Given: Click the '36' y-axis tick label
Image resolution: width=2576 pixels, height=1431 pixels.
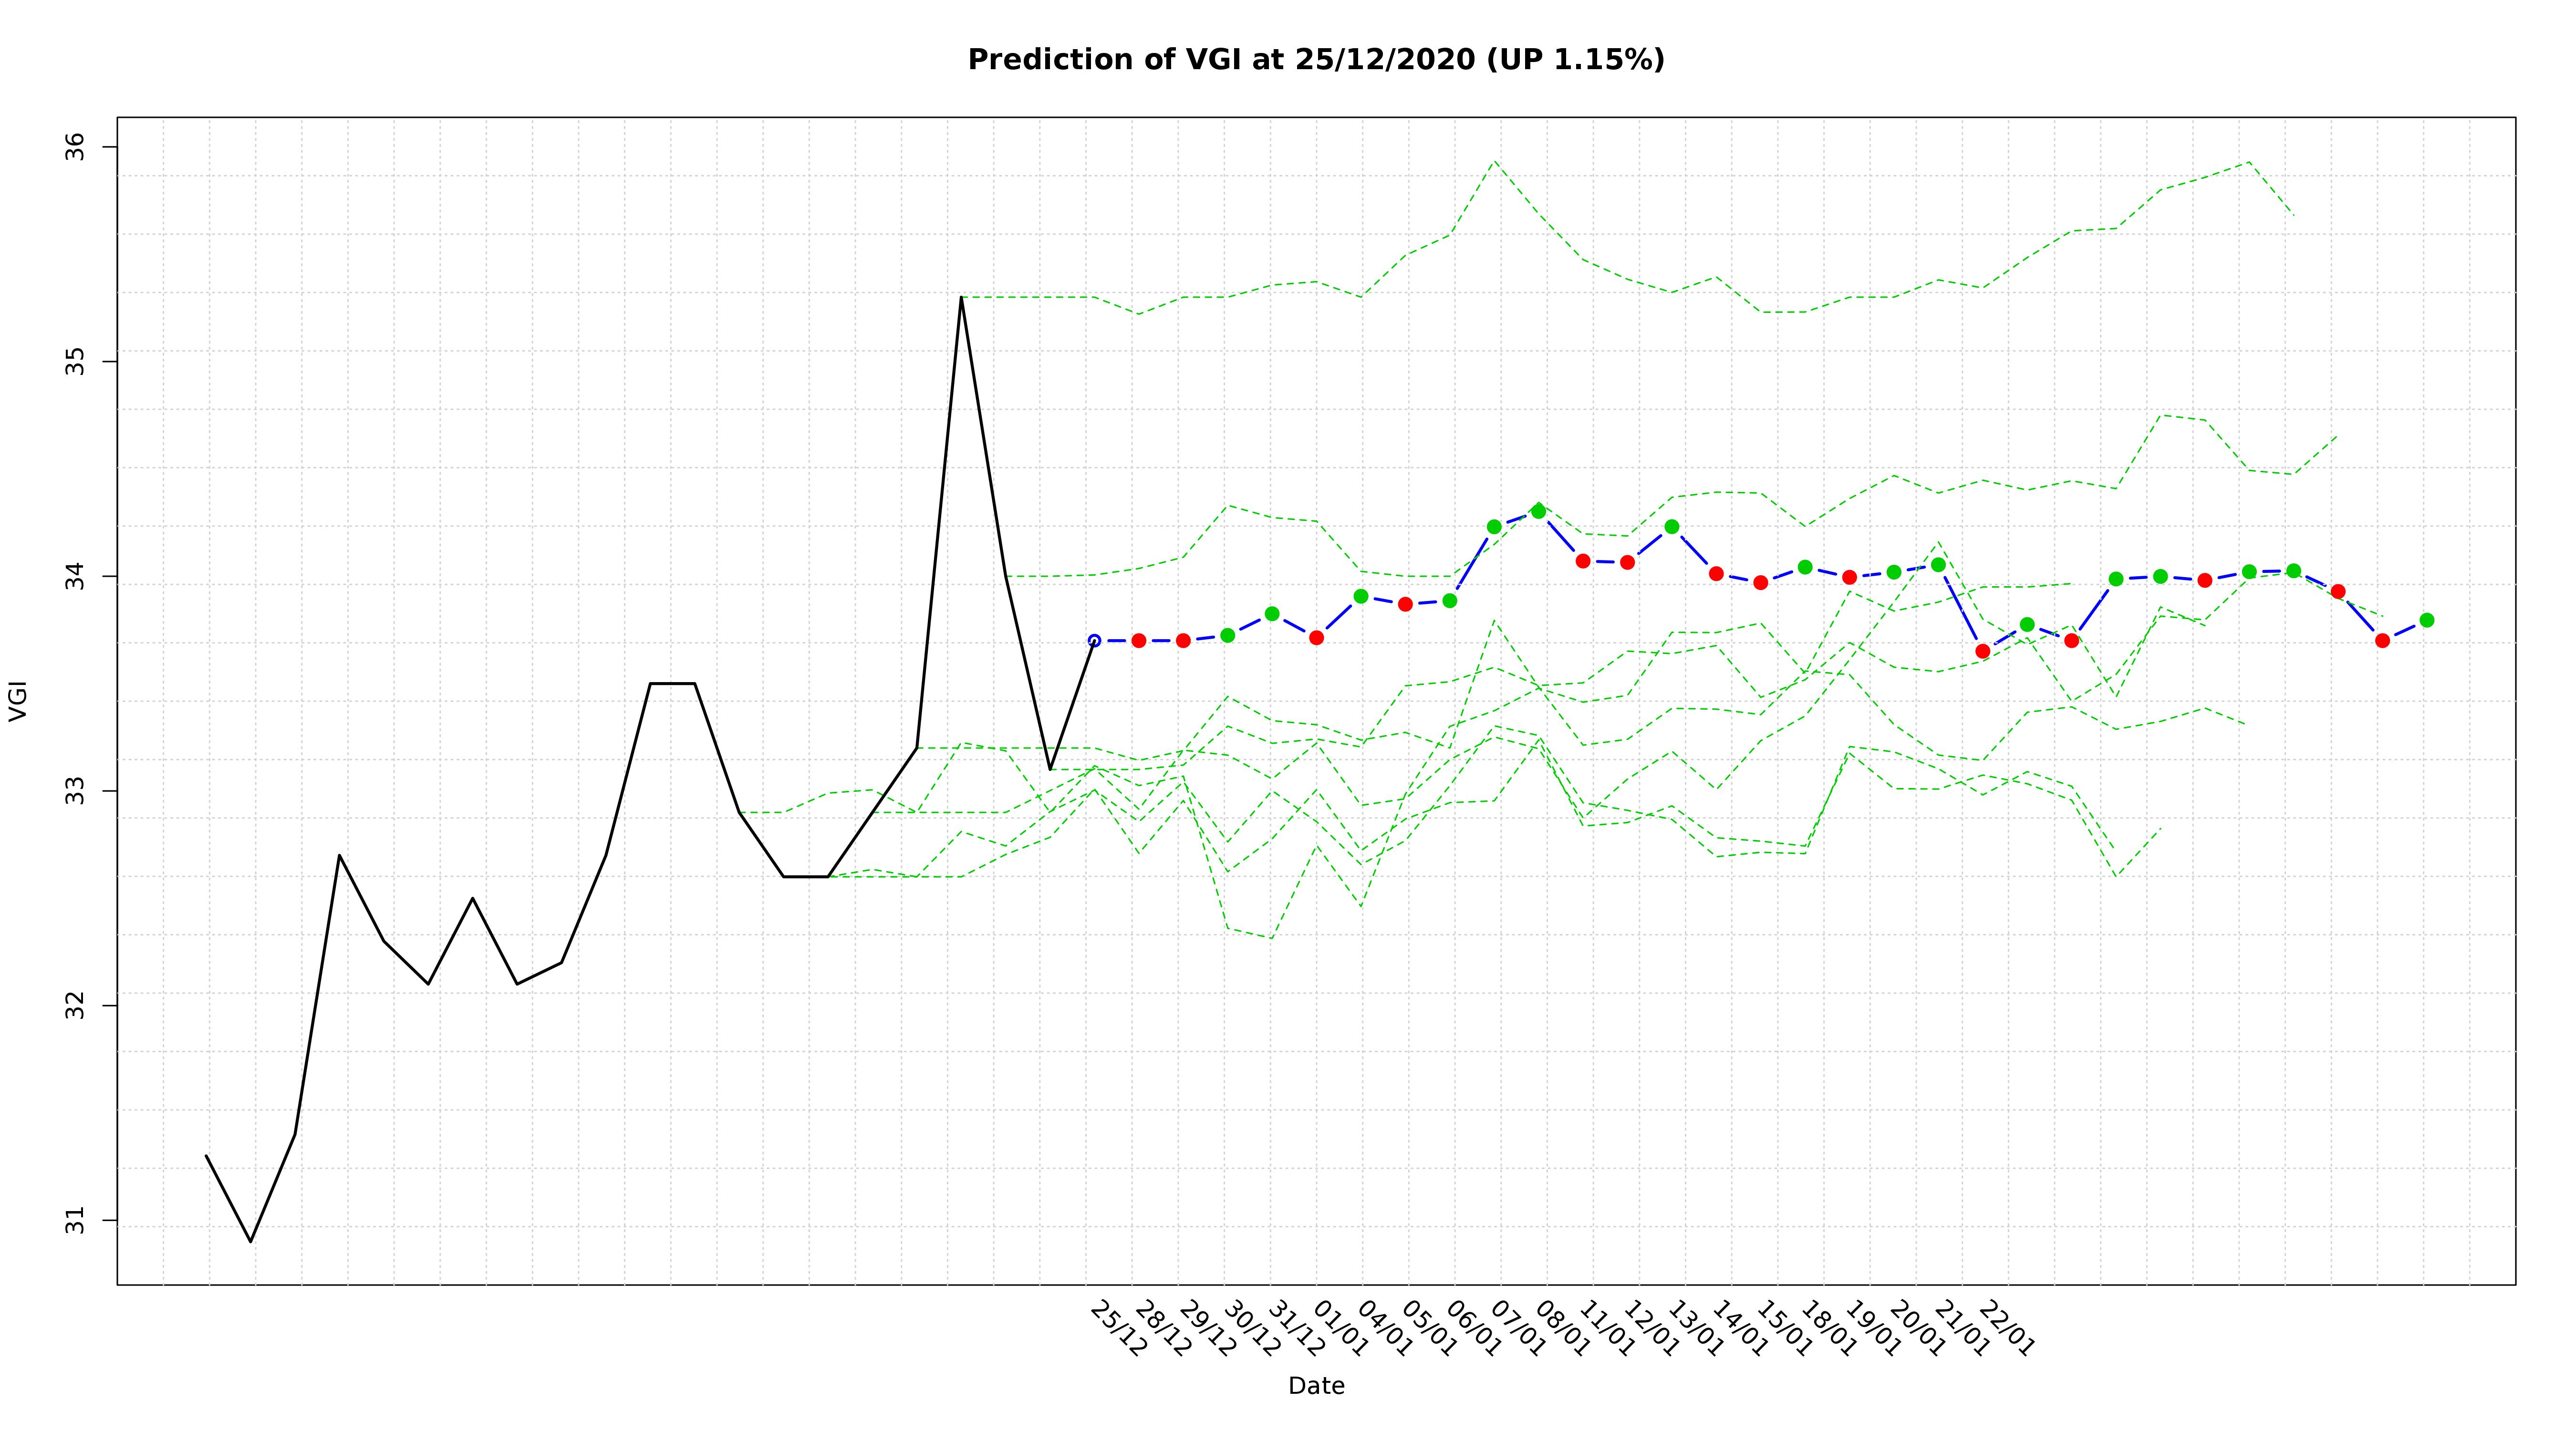Looking at the screenshot, I should pyautogui.click(x=76, y=147).
